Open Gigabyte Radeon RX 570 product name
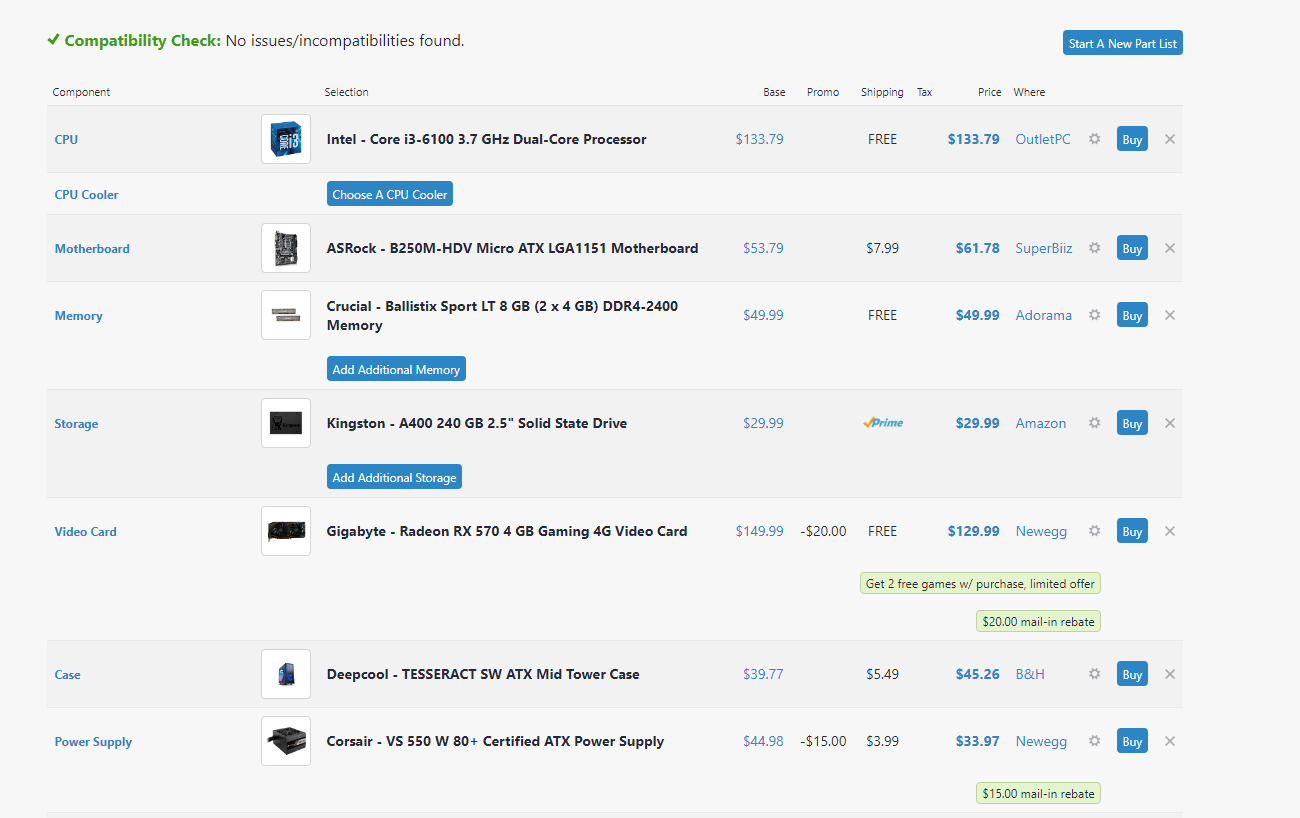 (x=507, y=531)
